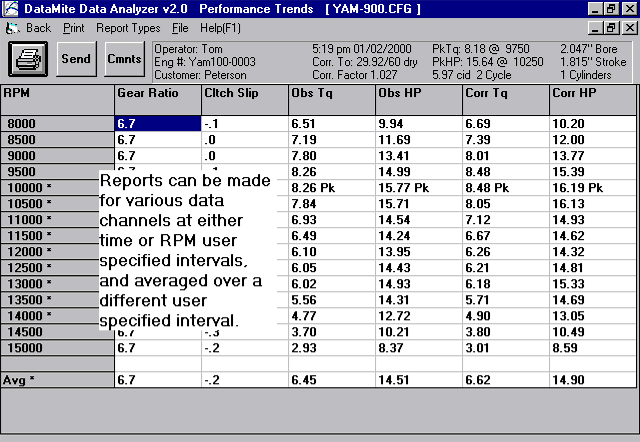
Task: Click Corr HP value 8.59 at 15000
Action: pyautogui.click(x=593, y=348)
